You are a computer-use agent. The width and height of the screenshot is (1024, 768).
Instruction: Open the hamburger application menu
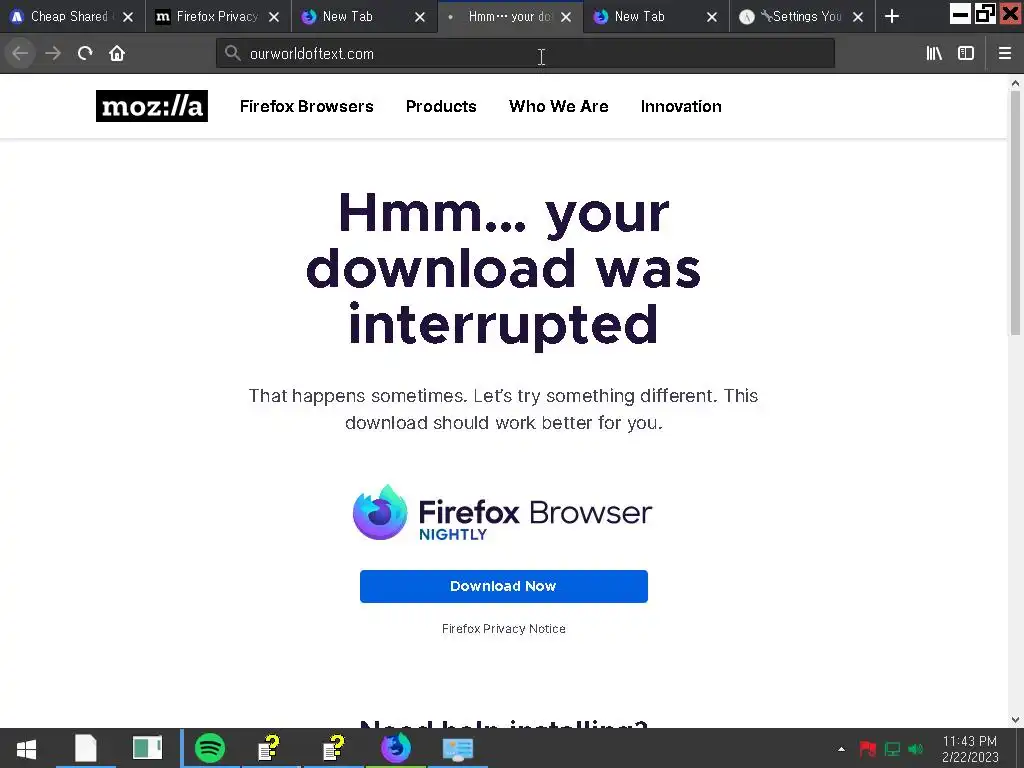tap(1005, 54)
